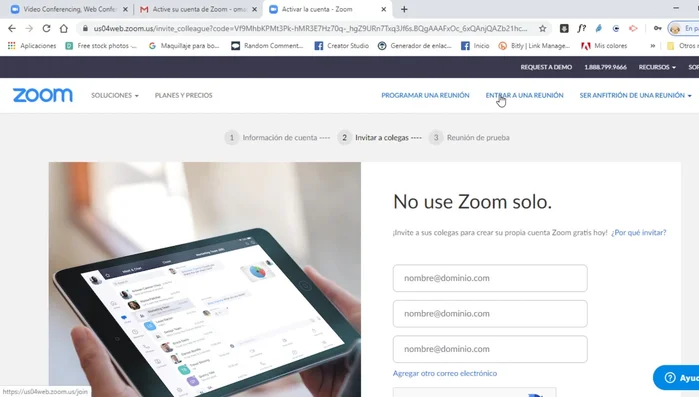Select the Activar la cuenta - Zoom tab
This screenshot has width=699, height=397.
[328, 9]
